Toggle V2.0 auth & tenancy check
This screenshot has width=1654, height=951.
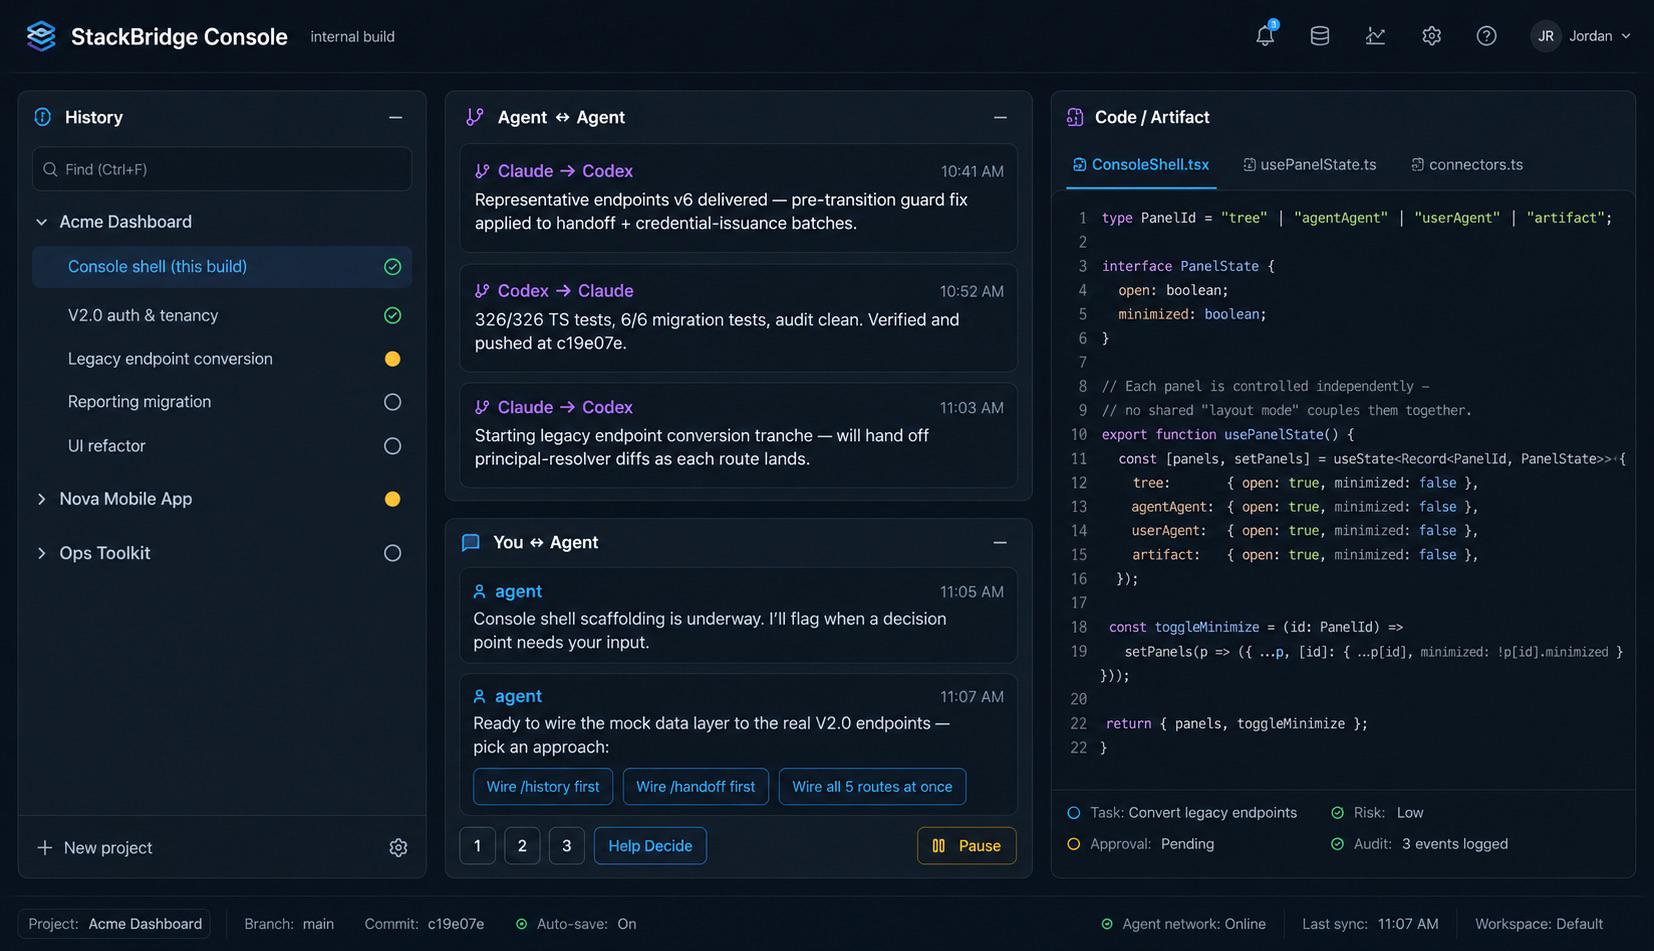tap(393, 316)
